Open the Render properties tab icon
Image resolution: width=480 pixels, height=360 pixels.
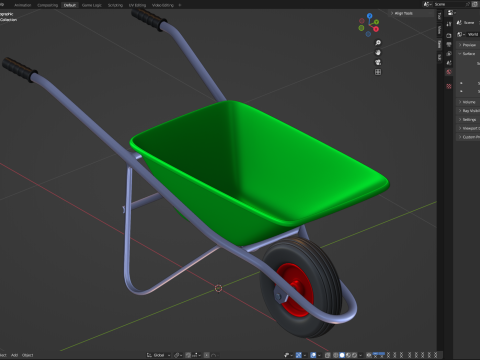(449, 36)
